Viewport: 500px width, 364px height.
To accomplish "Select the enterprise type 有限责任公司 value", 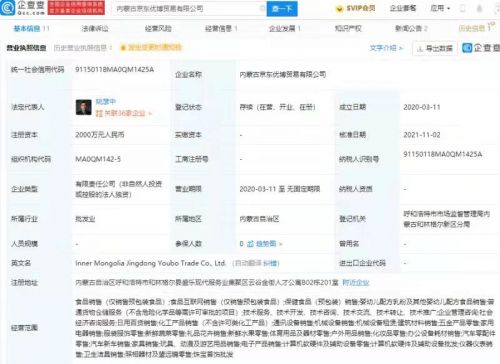I will pos(119,189).
